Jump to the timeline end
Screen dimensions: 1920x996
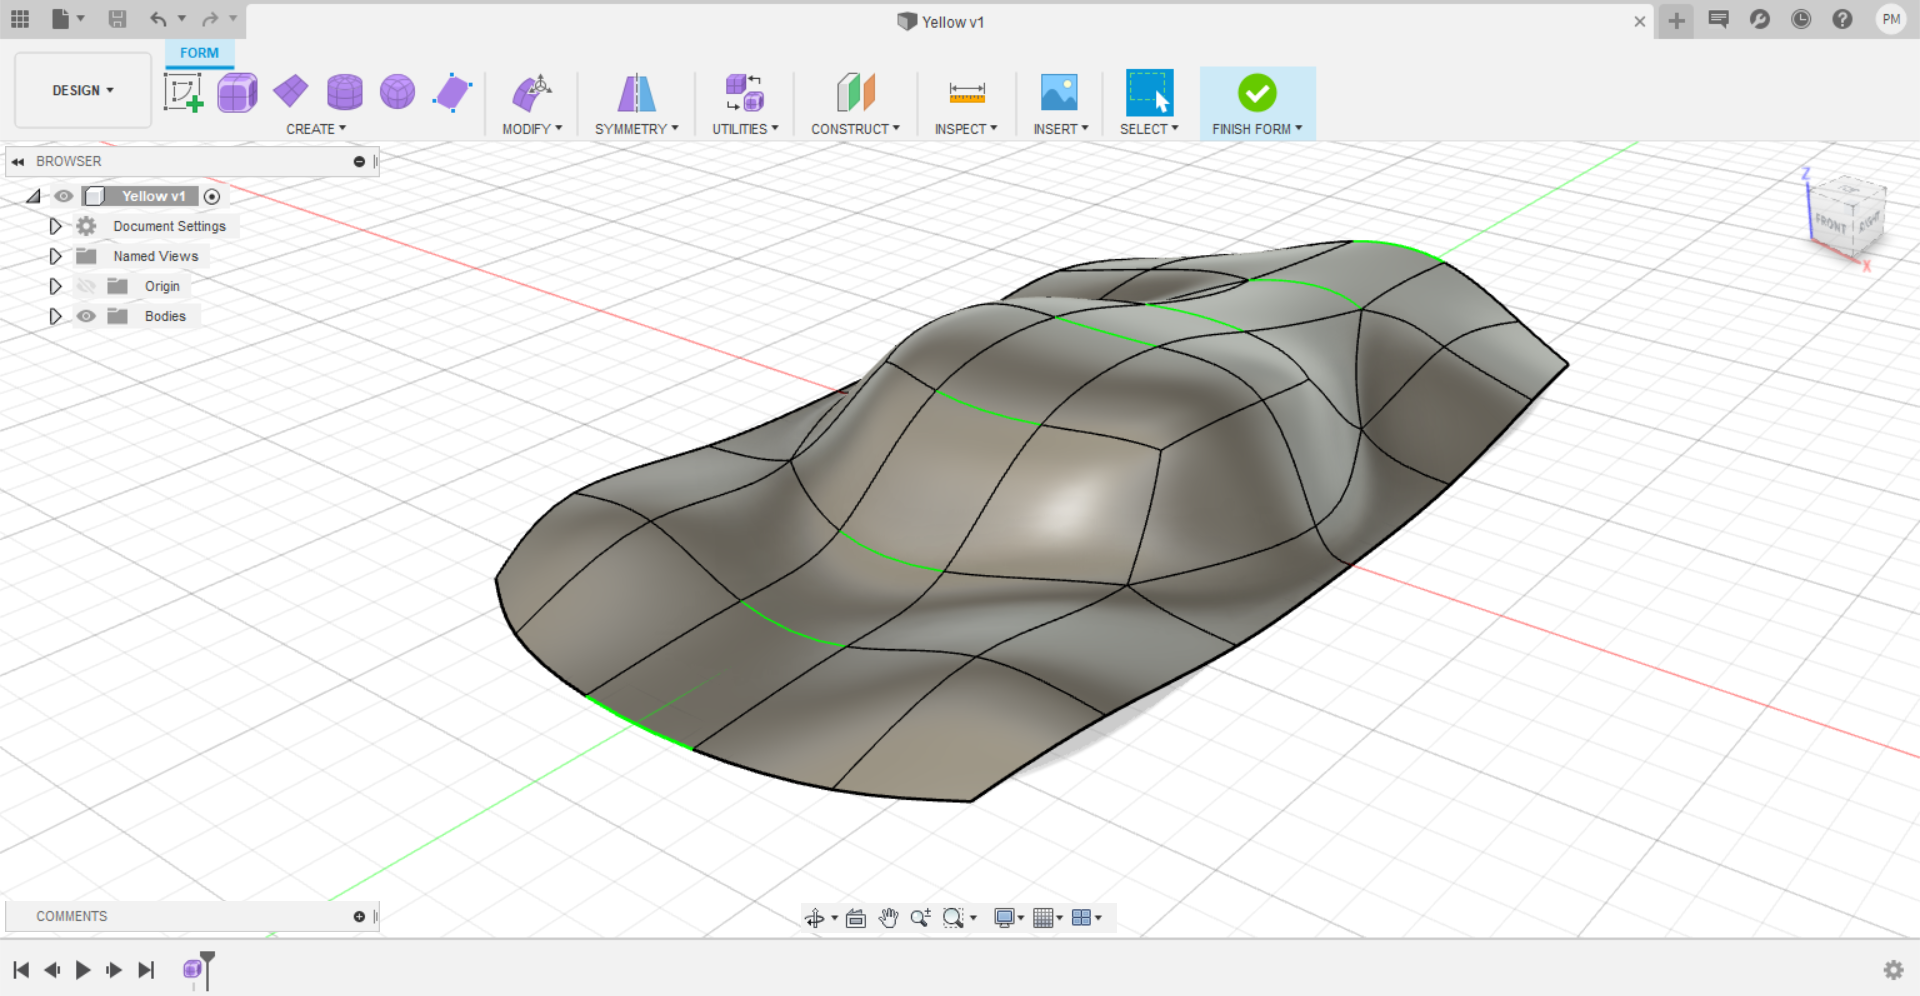tap(146, 970)
